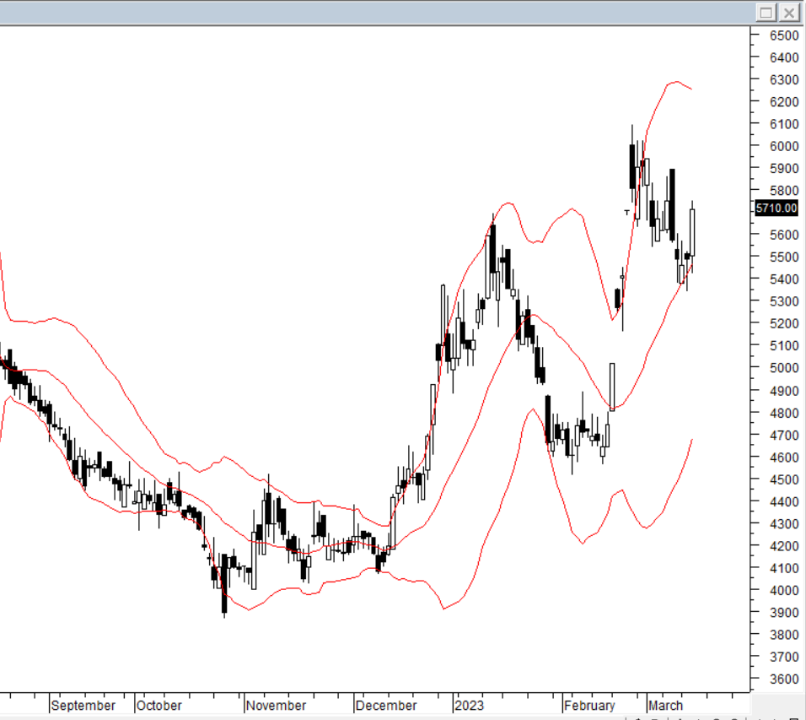Click the 5710.00 current price label
Viewport: 806px width, 720px height.
pyautogui.click(x=777, y=208)
